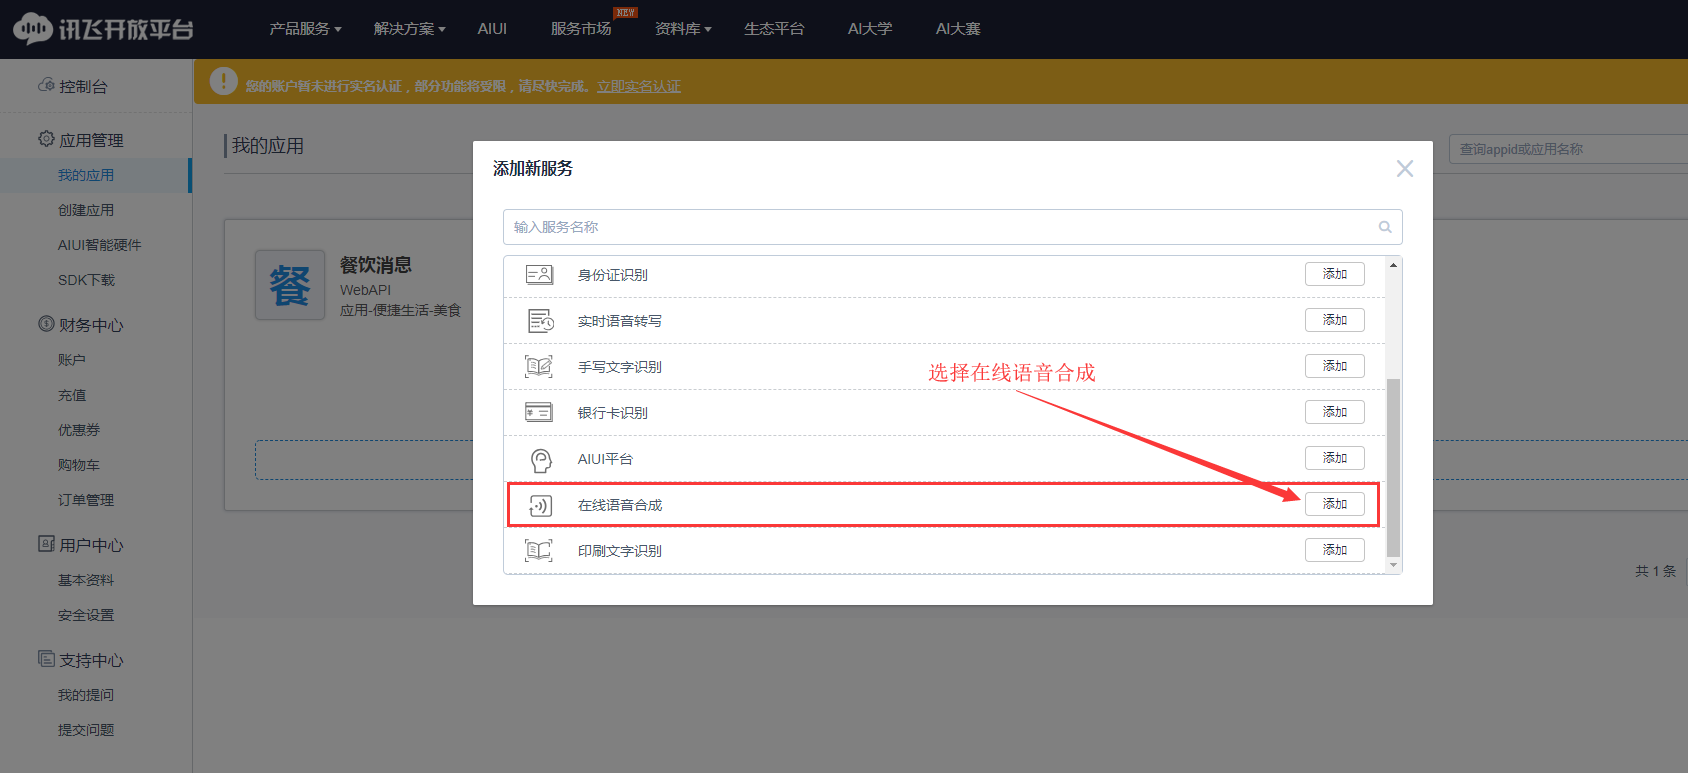Focus the 输入服务名称 search field
The height and width of the screenshot is (773, 1688).
point(940,227)
